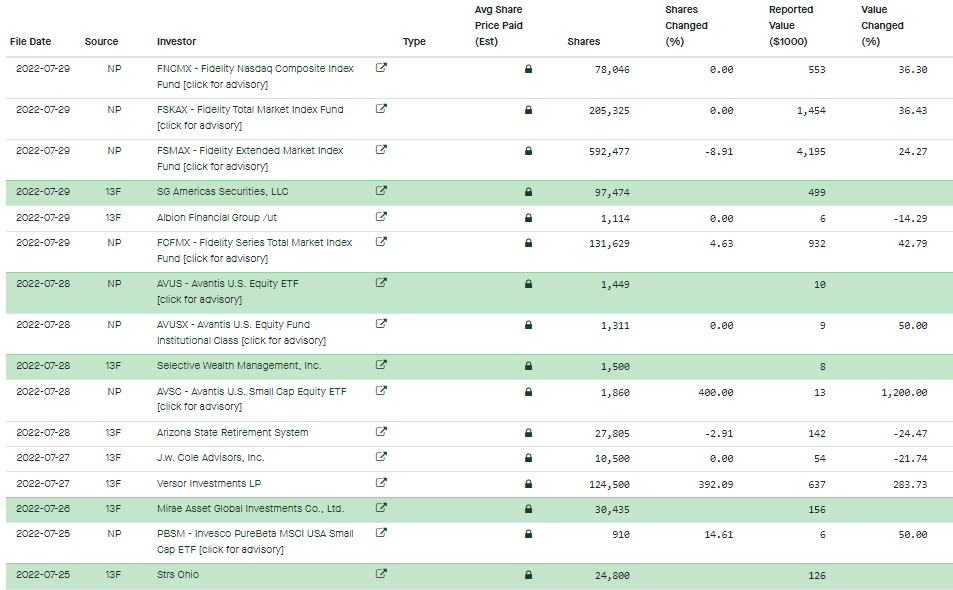This screenshot has width=953, height=590.
Task: Open Strs Ohio investor link
Action: pyautogui.click(x=177, y=574)
